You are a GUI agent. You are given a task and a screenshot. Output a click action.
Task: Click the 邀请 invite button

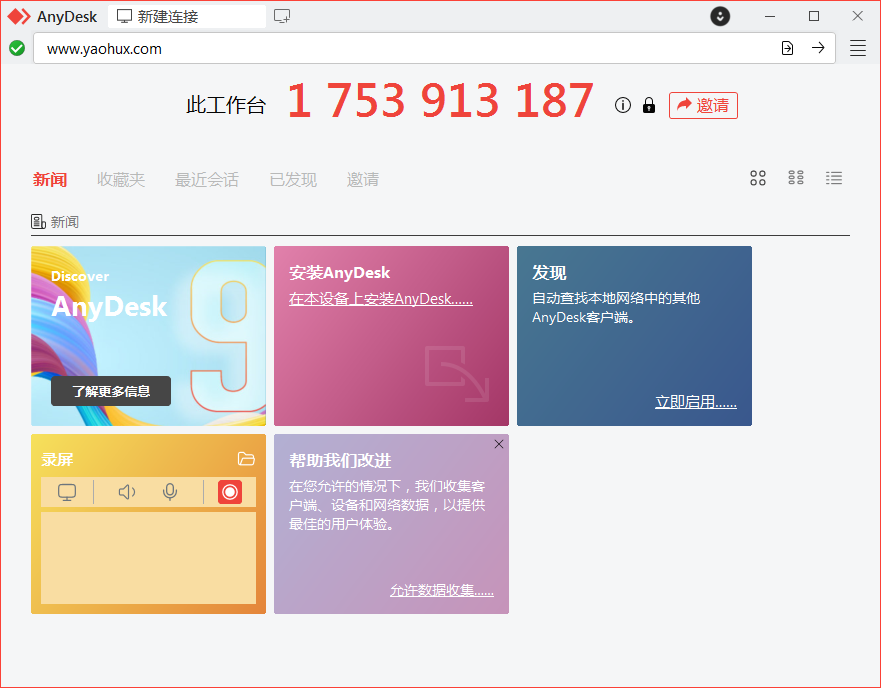click(703, 105)
